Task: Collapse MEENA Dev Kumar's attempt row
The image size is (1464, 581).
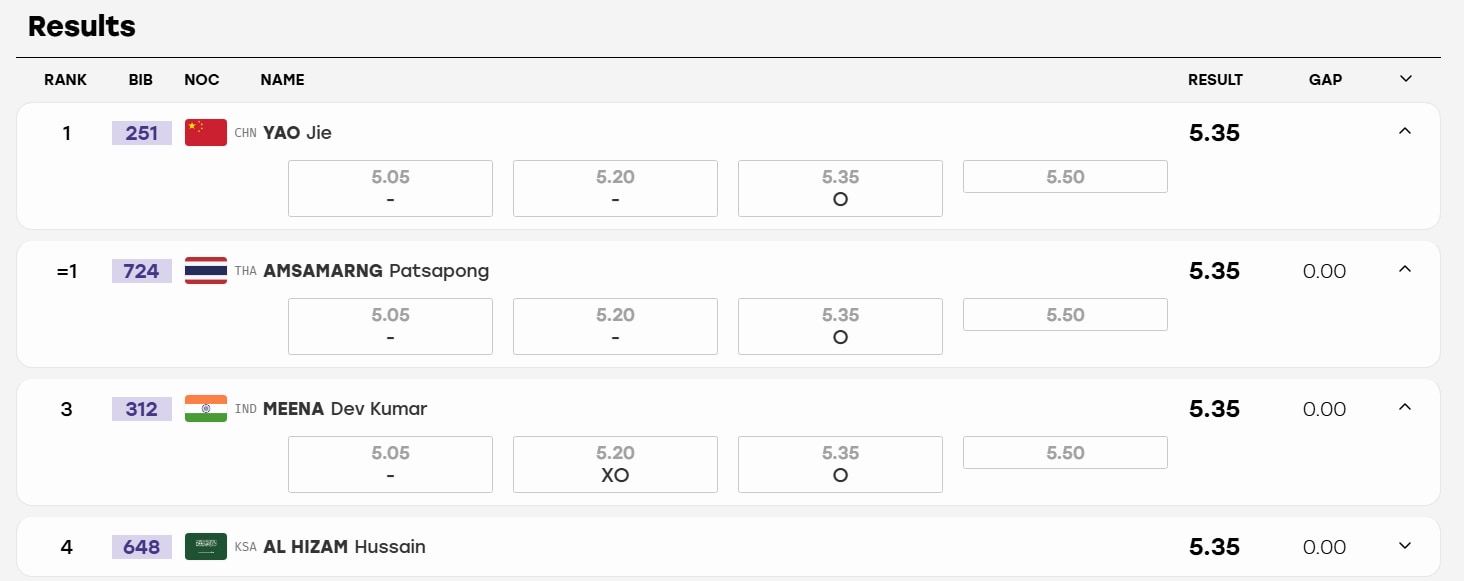Action: (1405, 407)
